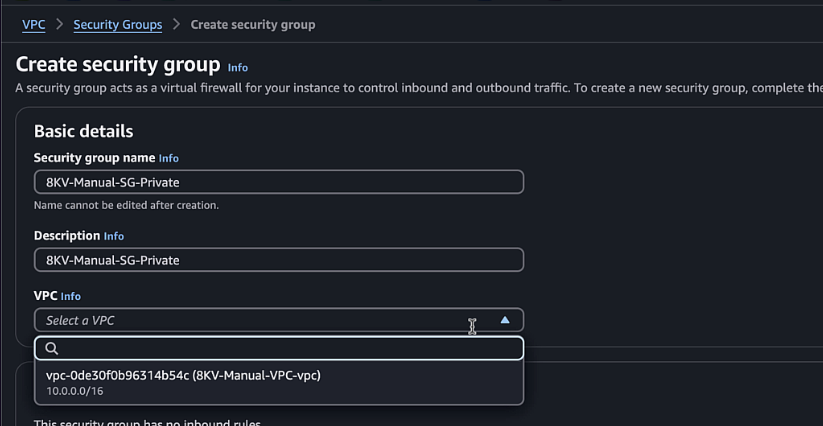Open the 'Select a VPC' dropdown box
Screen dimensions: 823x426
tap(279, 320)
